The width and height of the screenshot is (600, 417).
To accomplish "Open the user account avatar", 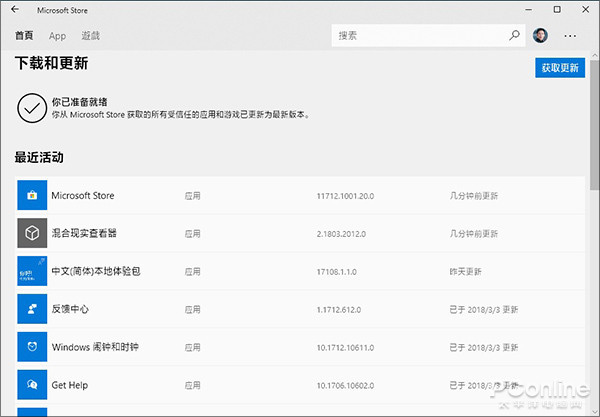I will click(540, 36).
